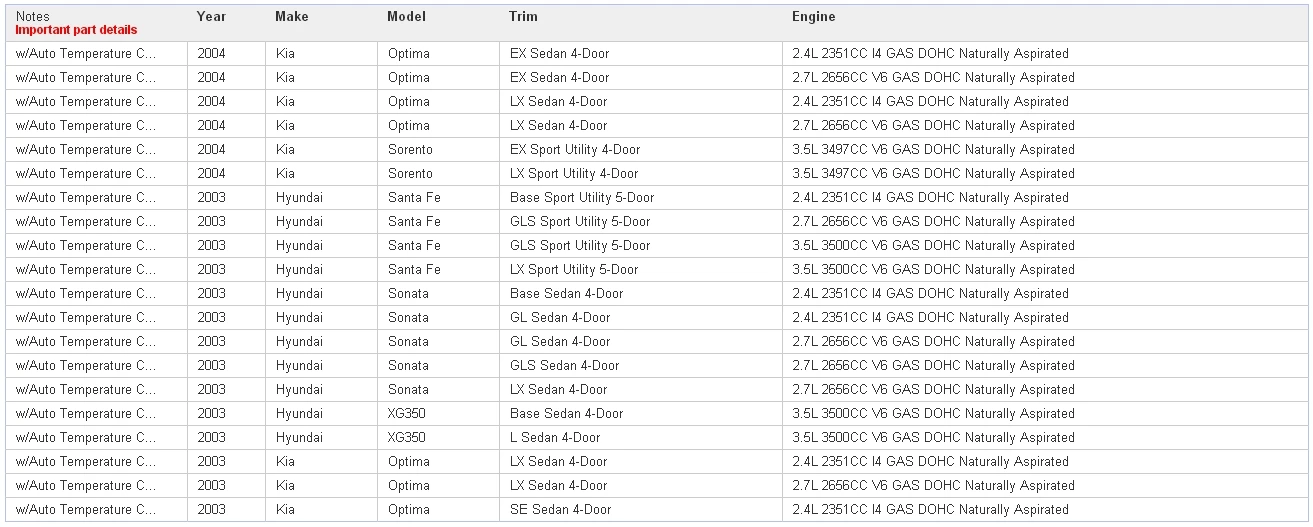Click the Model column header
1313x527 pixels.
pos(406,17)
